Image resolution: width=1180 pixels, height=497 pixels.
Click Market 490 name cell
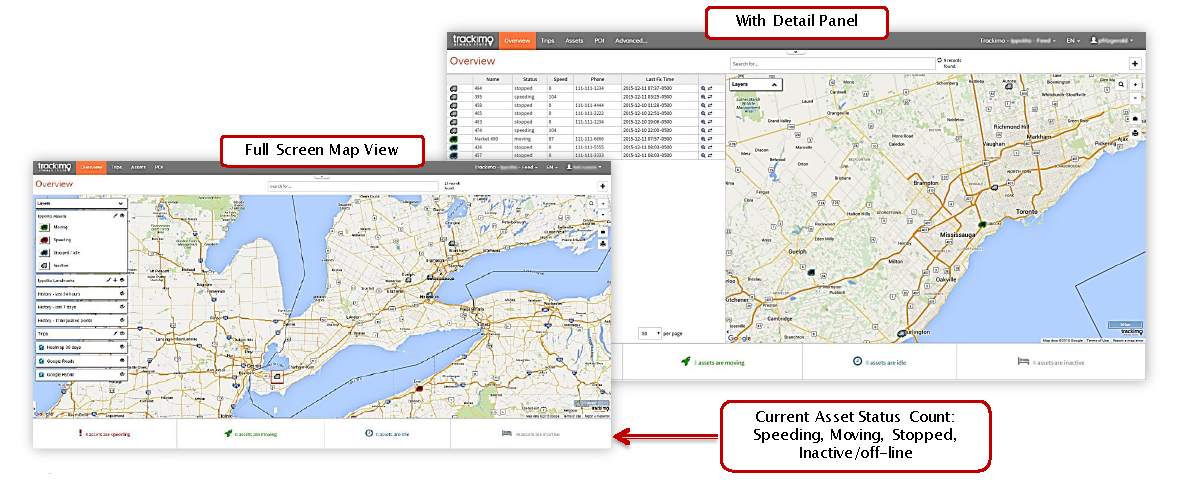493,139
